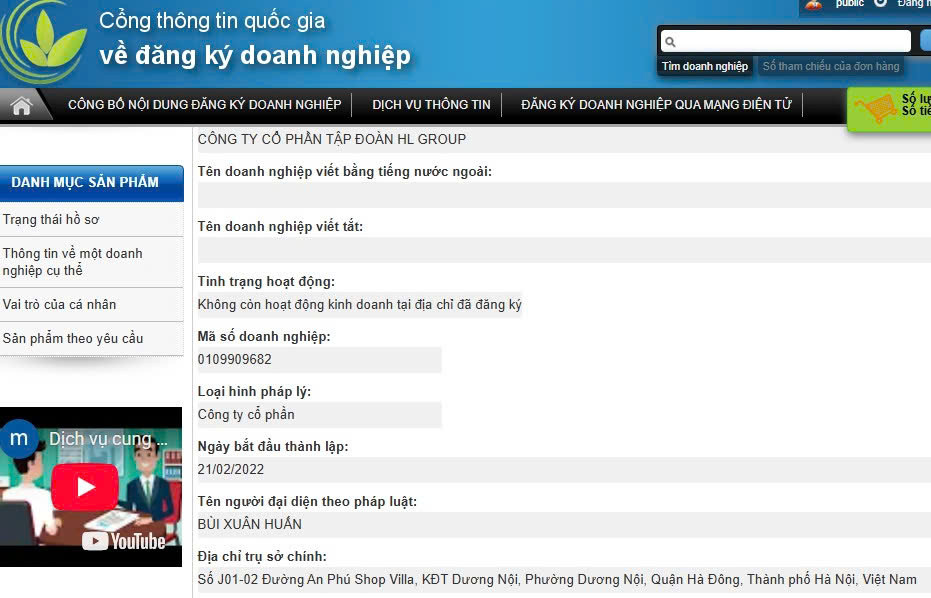This screenshot has height=598, width=931.
Task: Open Sản phẩm theo yêu cầu link
Action: [73, 338]
